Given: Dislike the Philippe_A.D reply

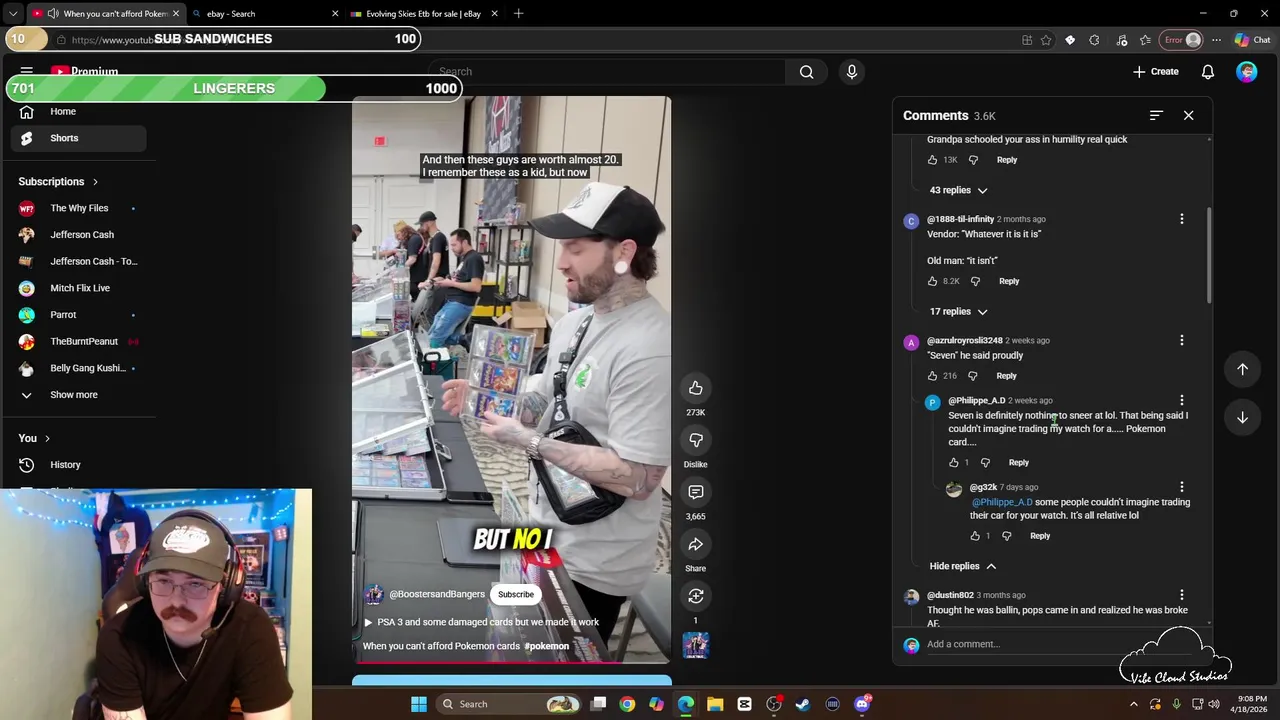Looking at the screenshot, I should [985, 463].
